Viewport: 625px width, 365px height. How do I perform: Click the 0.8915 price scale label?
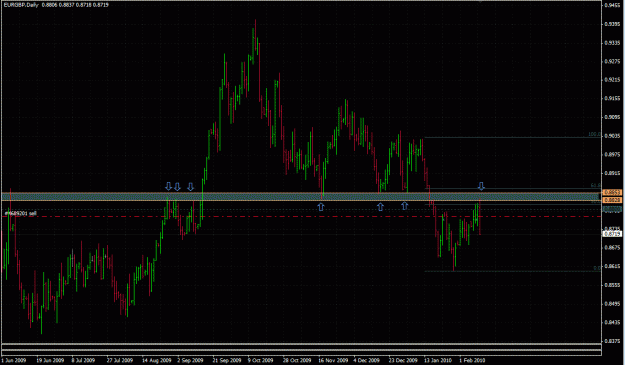click(612, 173)
